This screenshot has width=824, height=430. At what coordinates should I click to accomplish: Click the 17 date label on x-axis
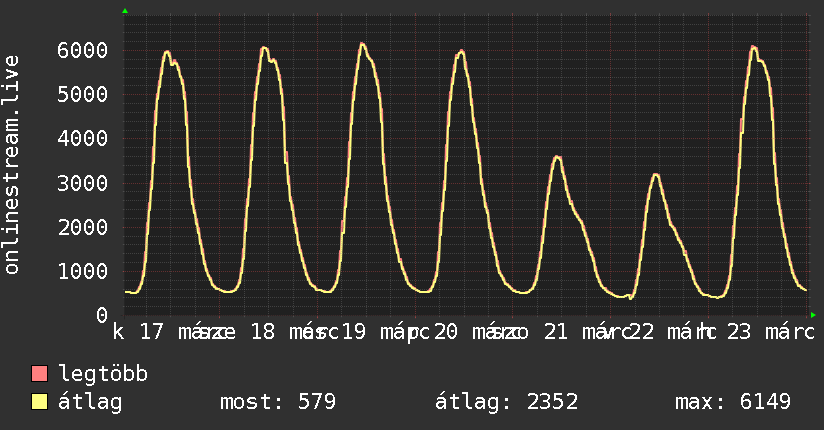pyautogui.click(x=152, y=332)
